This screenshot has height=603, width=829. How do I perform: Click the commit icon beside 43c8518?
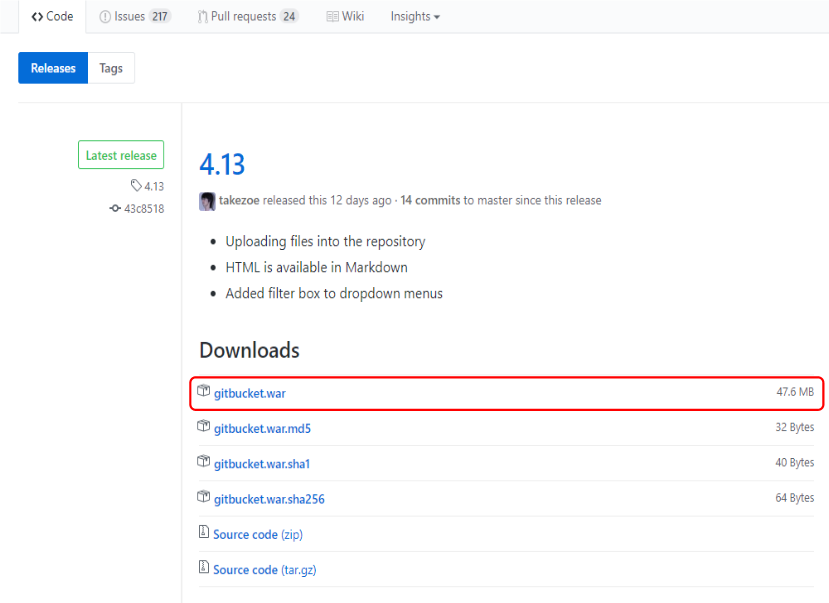pos(115,208)
